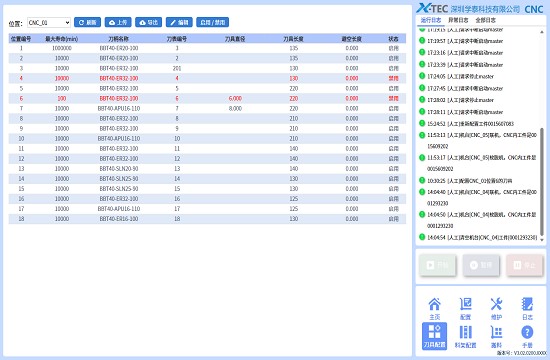This screenshot has width=550, height=360.
Task: Click the 最大寿命(min) column header
Action: coord(62,39)
